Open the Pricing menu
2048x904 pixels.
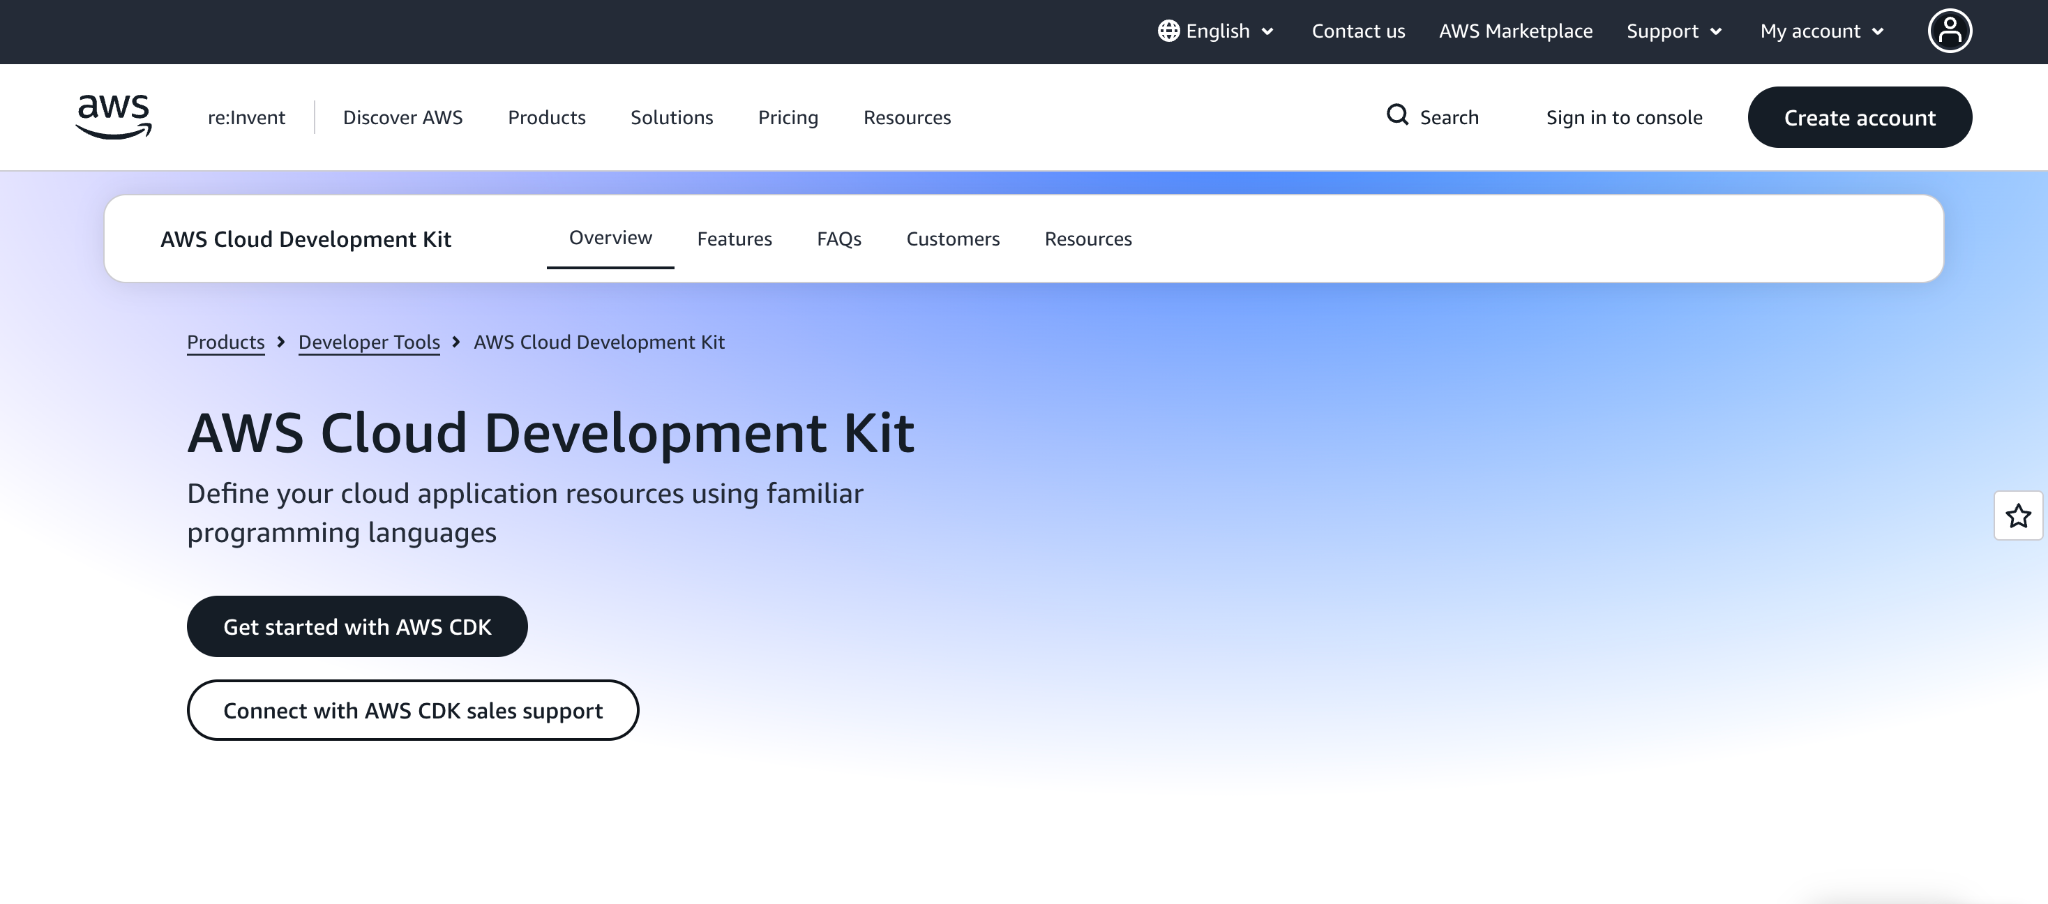[788, 117]
